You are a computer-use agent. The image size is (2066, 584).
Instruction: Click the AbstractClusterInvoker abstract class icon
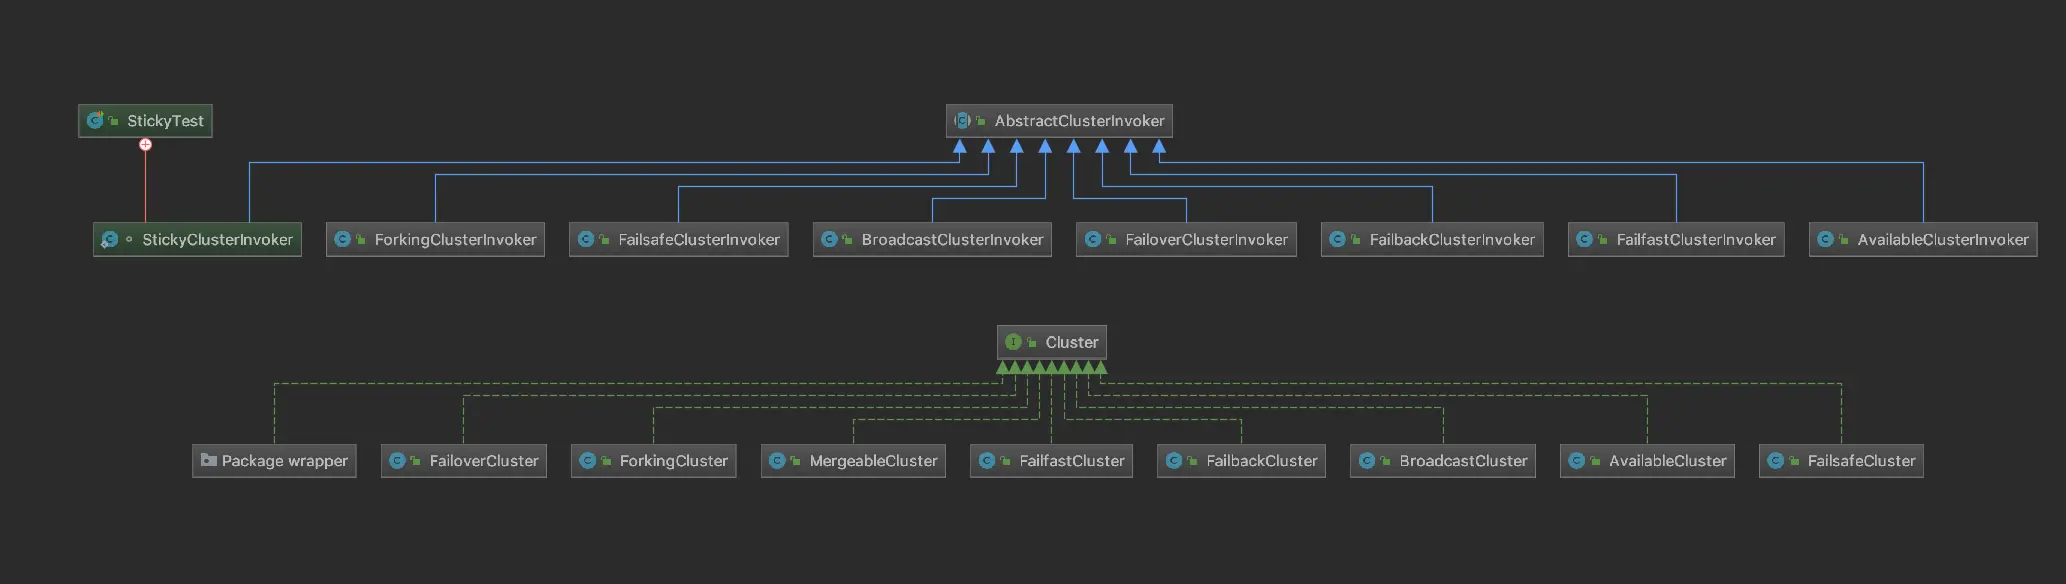point(962,120)
